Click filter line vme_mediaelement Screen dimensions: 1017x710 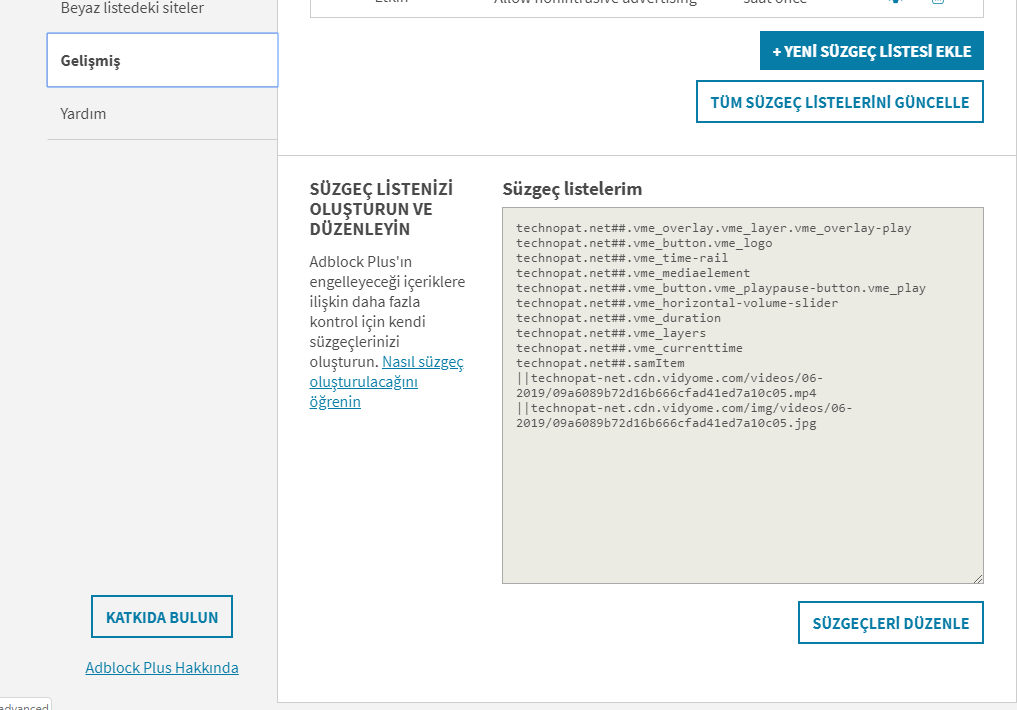pos(633,273)
